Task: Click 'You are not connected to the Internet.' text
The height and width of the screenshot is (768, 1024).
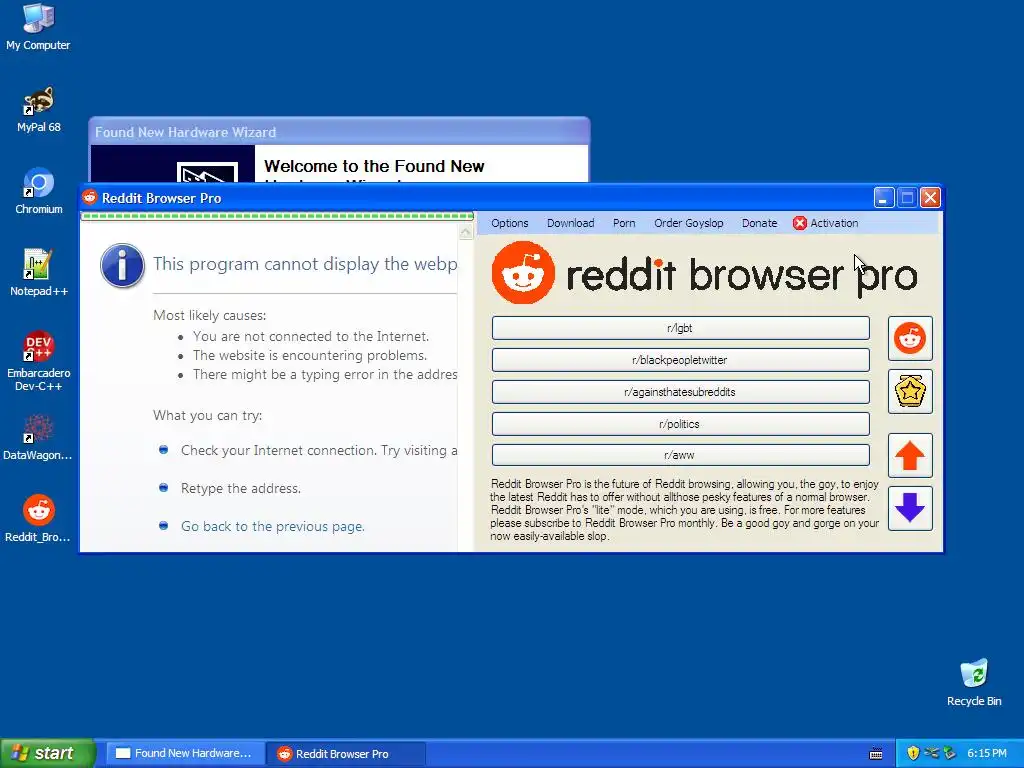Action: click(311, 336)
